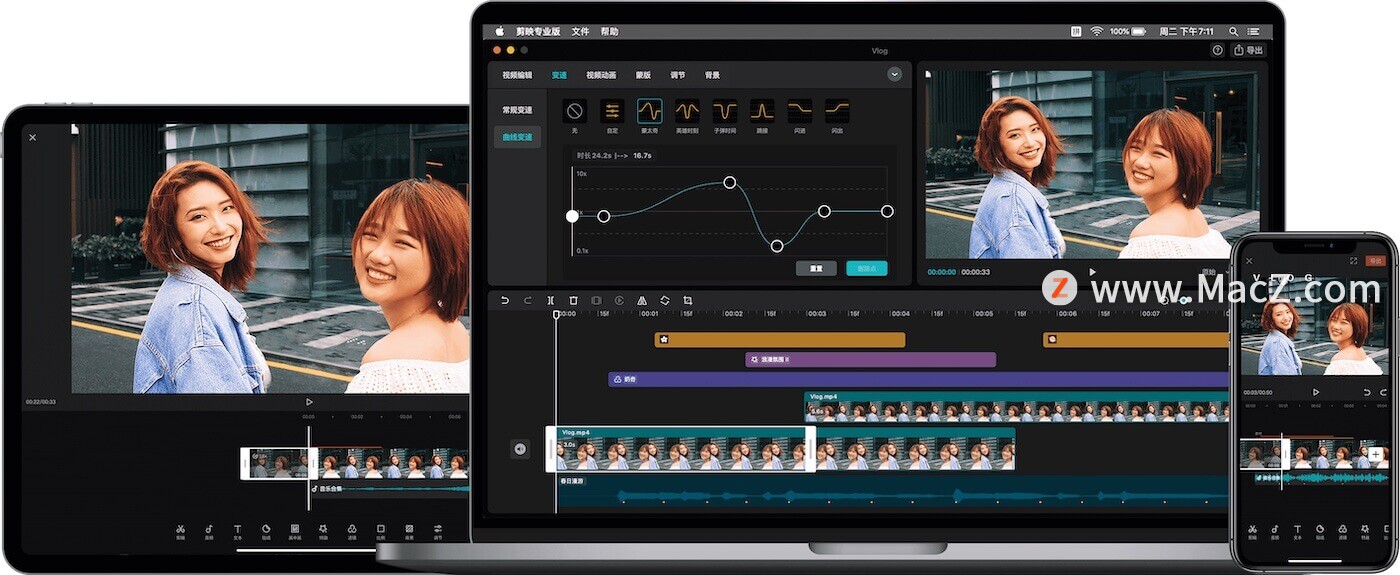Click the crop tool in the timeline toolbar

coord(688,300)
